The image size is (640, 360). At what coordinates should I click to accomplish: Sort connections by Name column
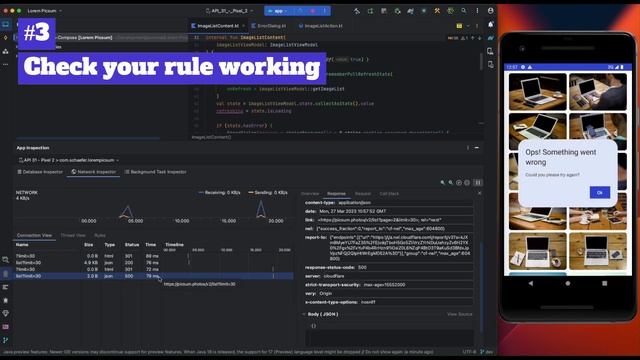22,244
